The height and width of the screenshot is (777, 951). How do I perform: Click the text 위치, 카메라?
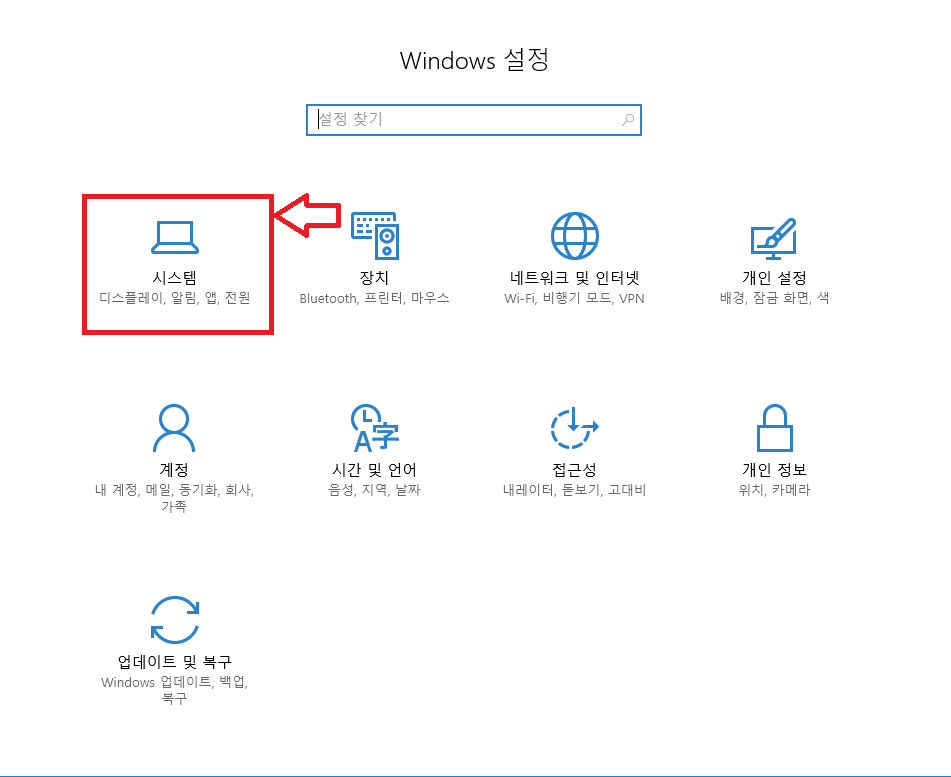(x=775, y=489)
